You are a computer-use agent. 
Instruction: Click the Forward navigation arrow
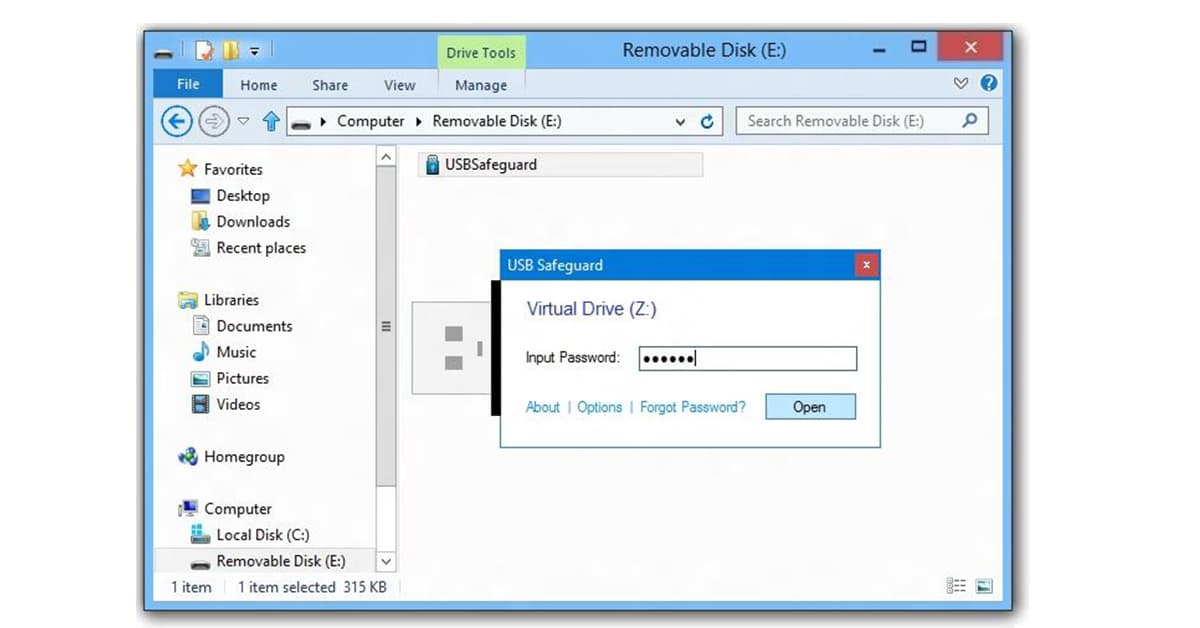pyautogui.click(x=212, y=121)
